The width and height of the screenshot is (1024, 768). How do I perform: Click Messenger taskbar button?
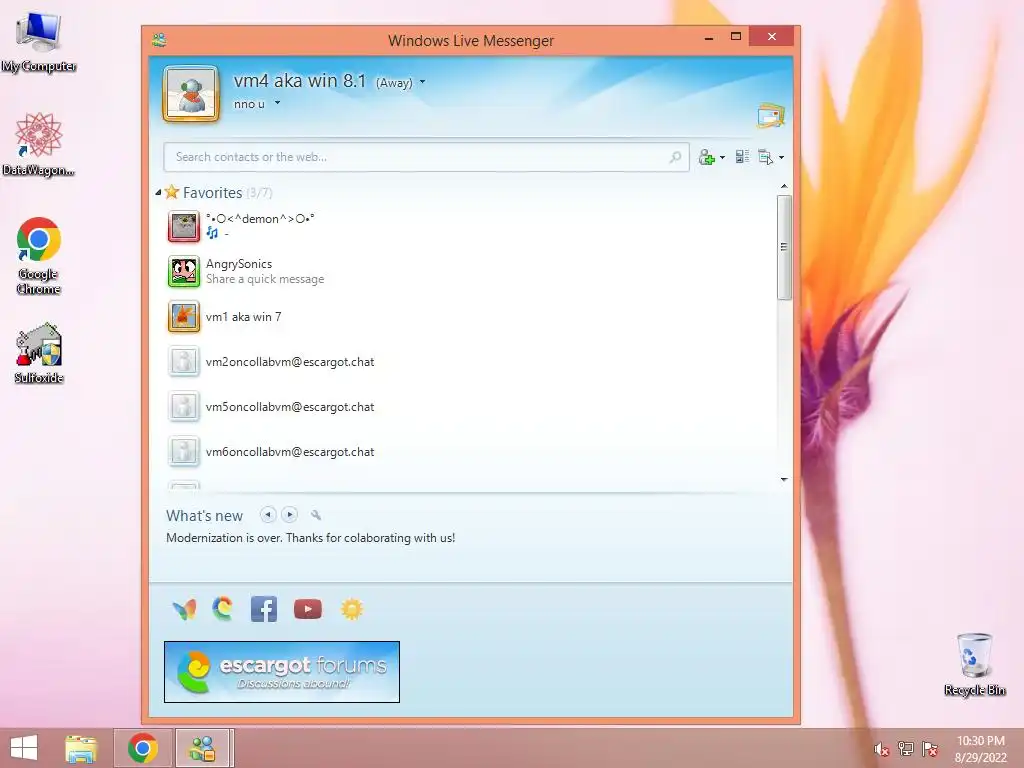(202, 748)
